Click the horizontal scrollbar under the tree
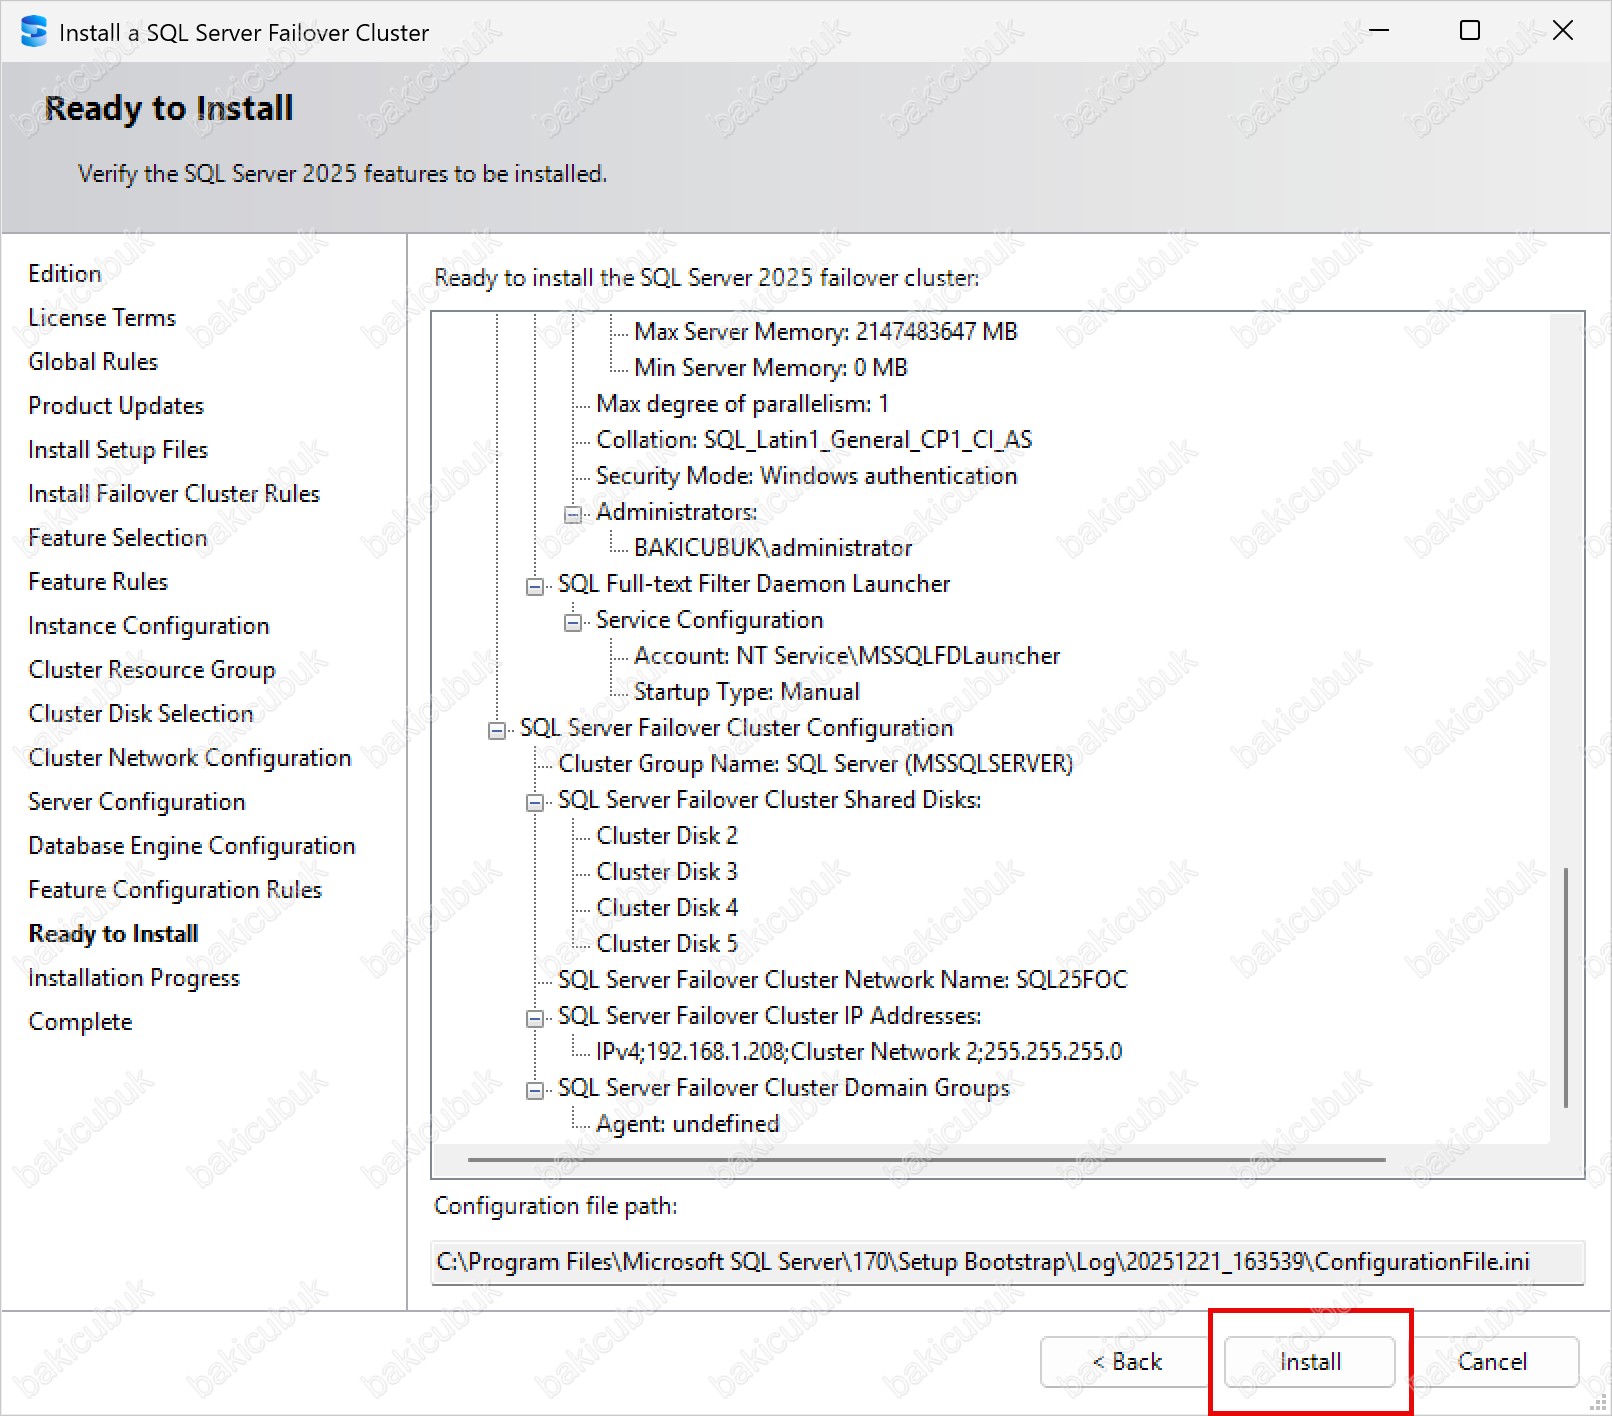The width and height of the screenshot is (1612, 1416). tap(926, 1160)
